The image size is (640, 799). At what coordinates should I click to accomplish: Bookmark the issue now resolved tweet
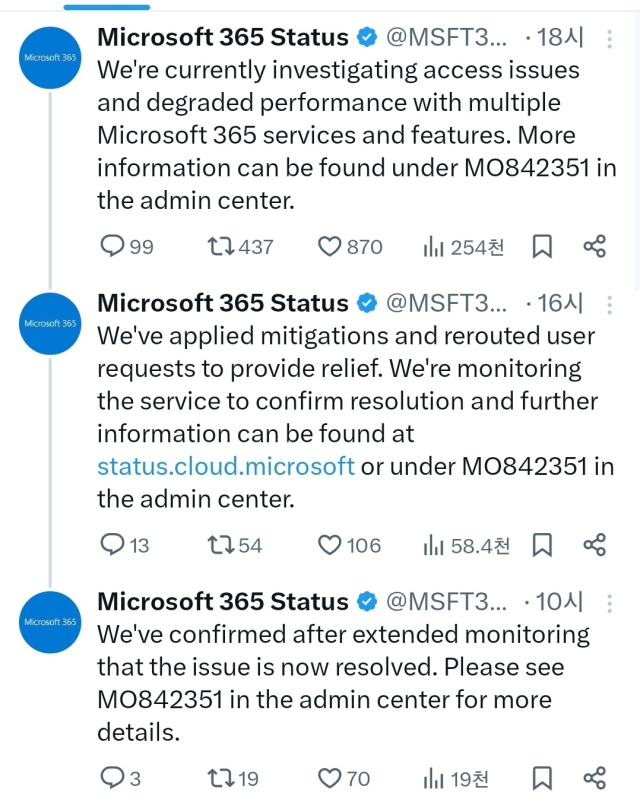click(541, 778)
